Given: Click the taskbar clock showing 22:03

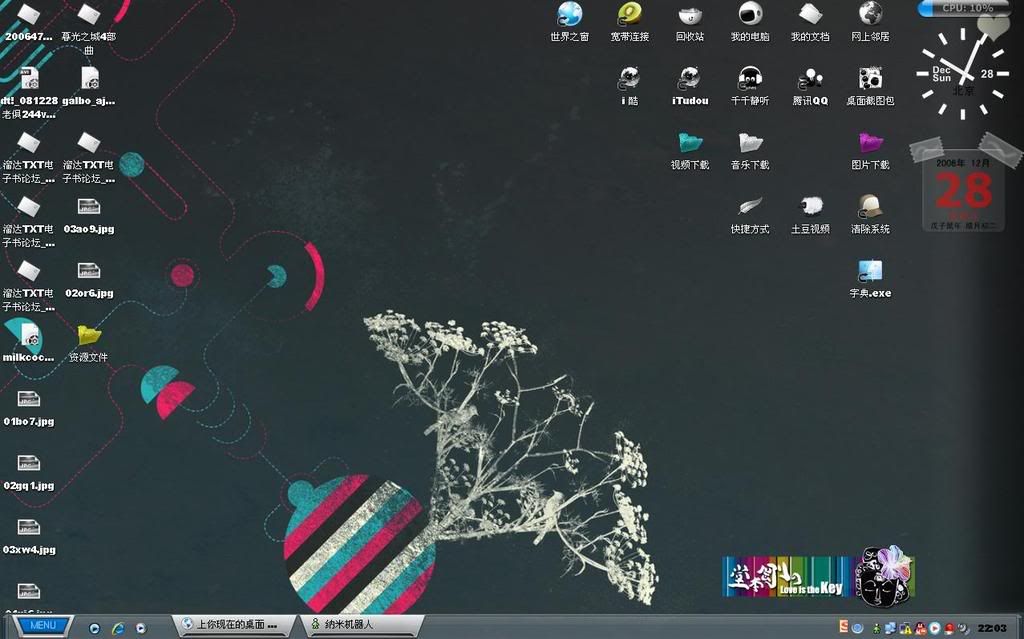Looking at the screenshot, I should (x=992, y=627).
